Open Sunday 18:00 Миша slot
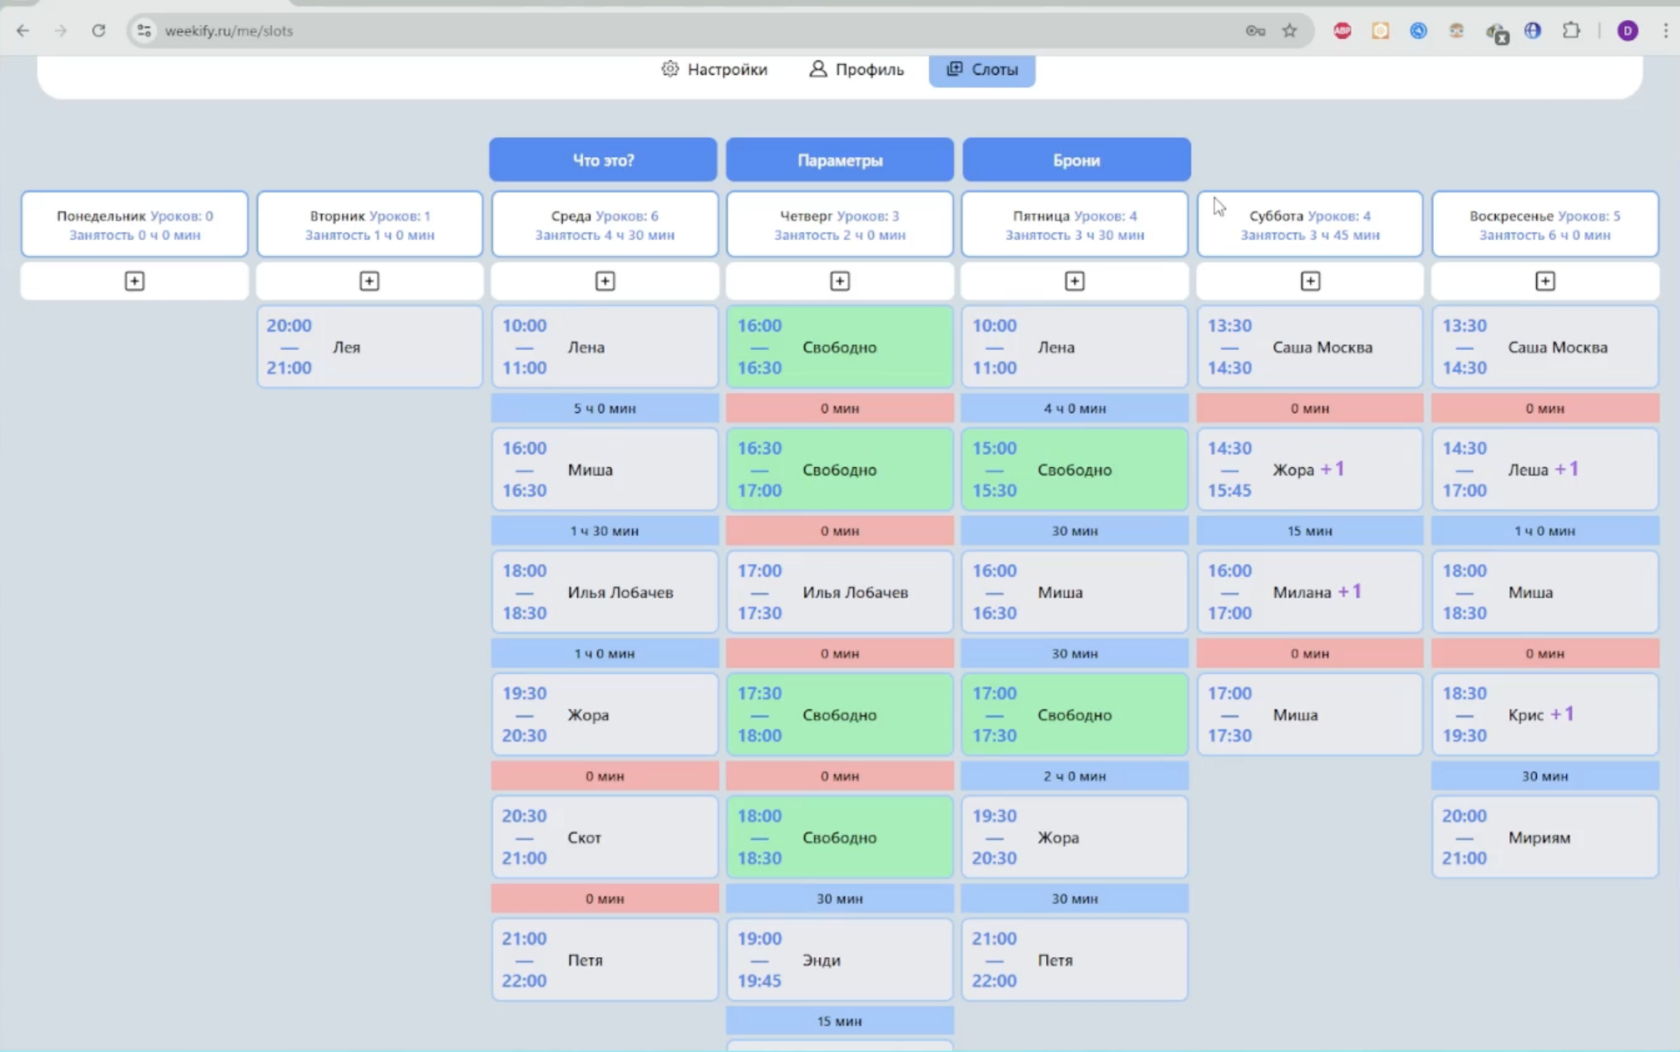This screenshot has width=1680, height=1052. 1545,592
